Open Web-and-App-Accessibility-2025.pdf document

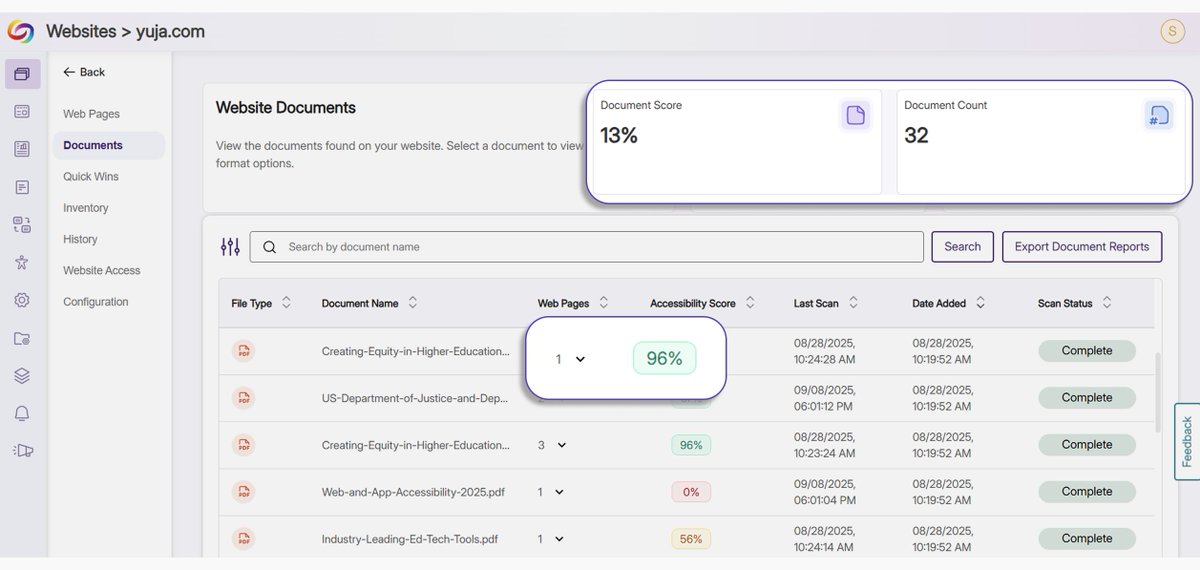click(x=413, y=492)
